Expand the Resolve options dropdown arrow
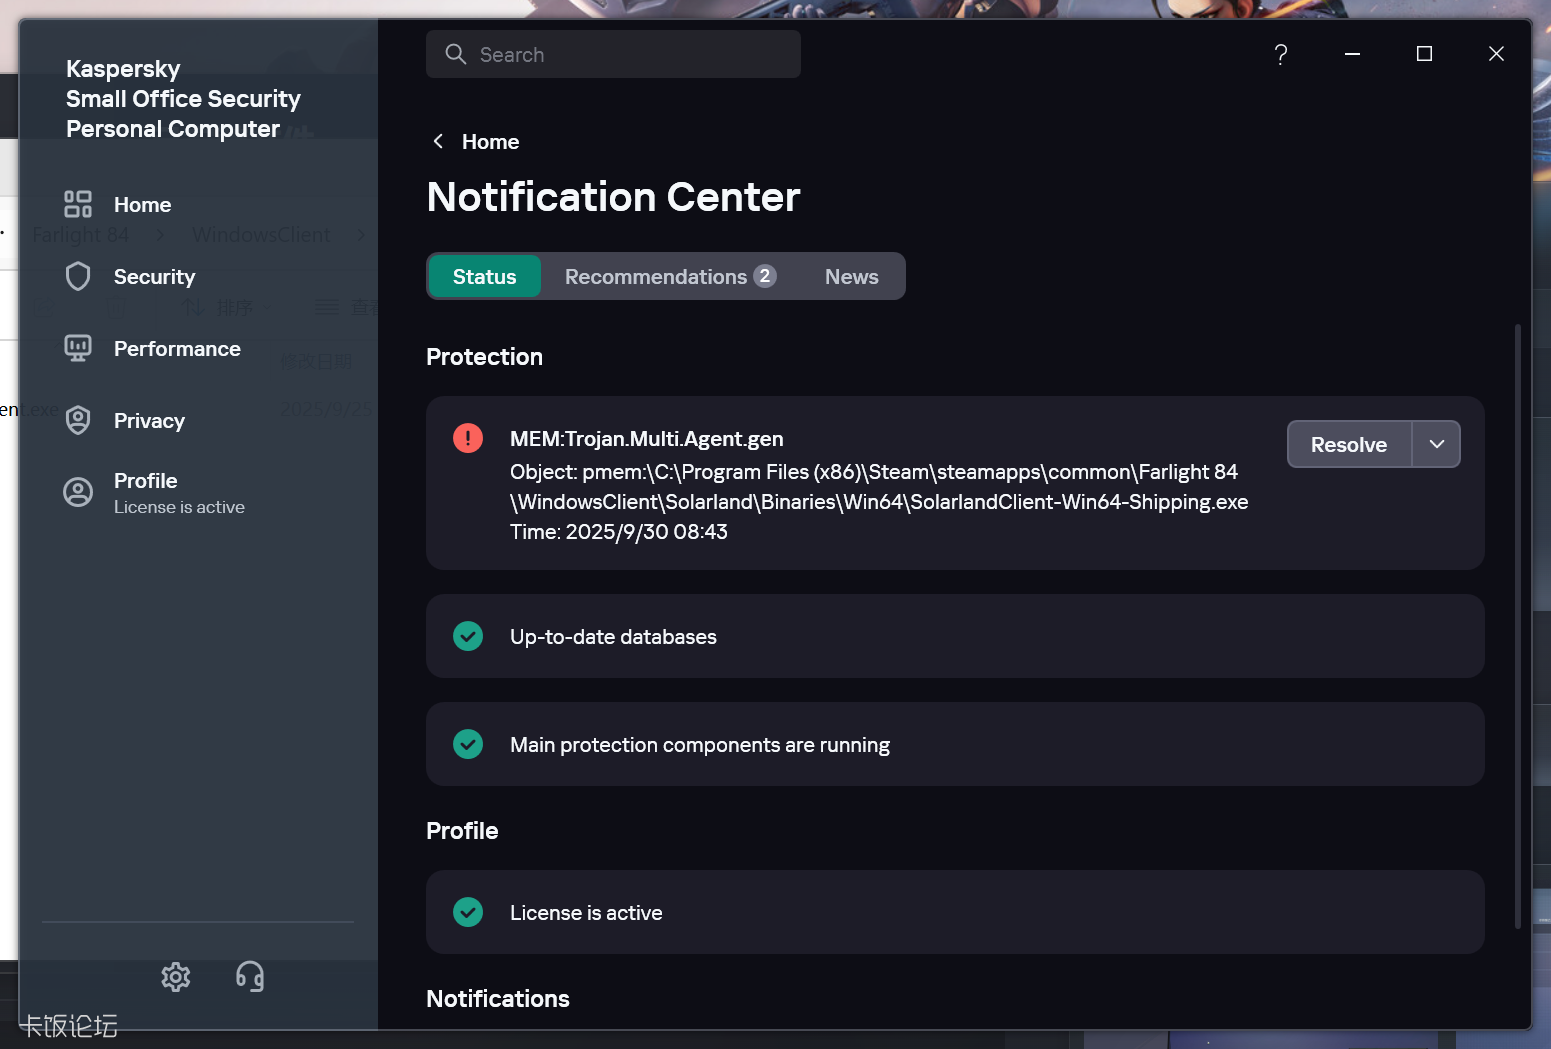Screen dimensions: 1551x1049 pyautogui.click(x=1436, y=445)
